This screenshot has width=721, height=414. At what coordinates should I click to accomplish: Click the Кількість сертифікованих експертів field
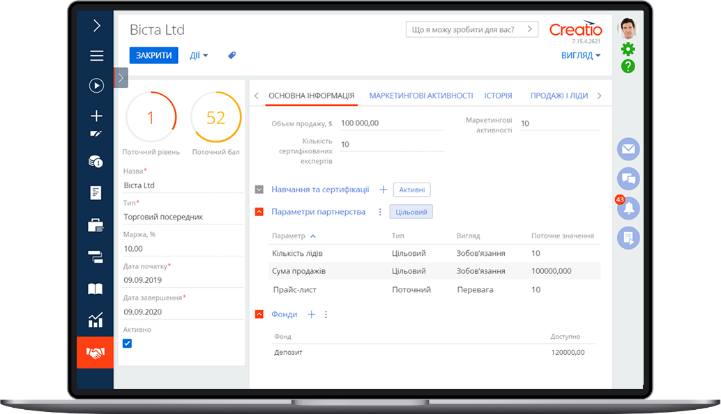(392, 144)
